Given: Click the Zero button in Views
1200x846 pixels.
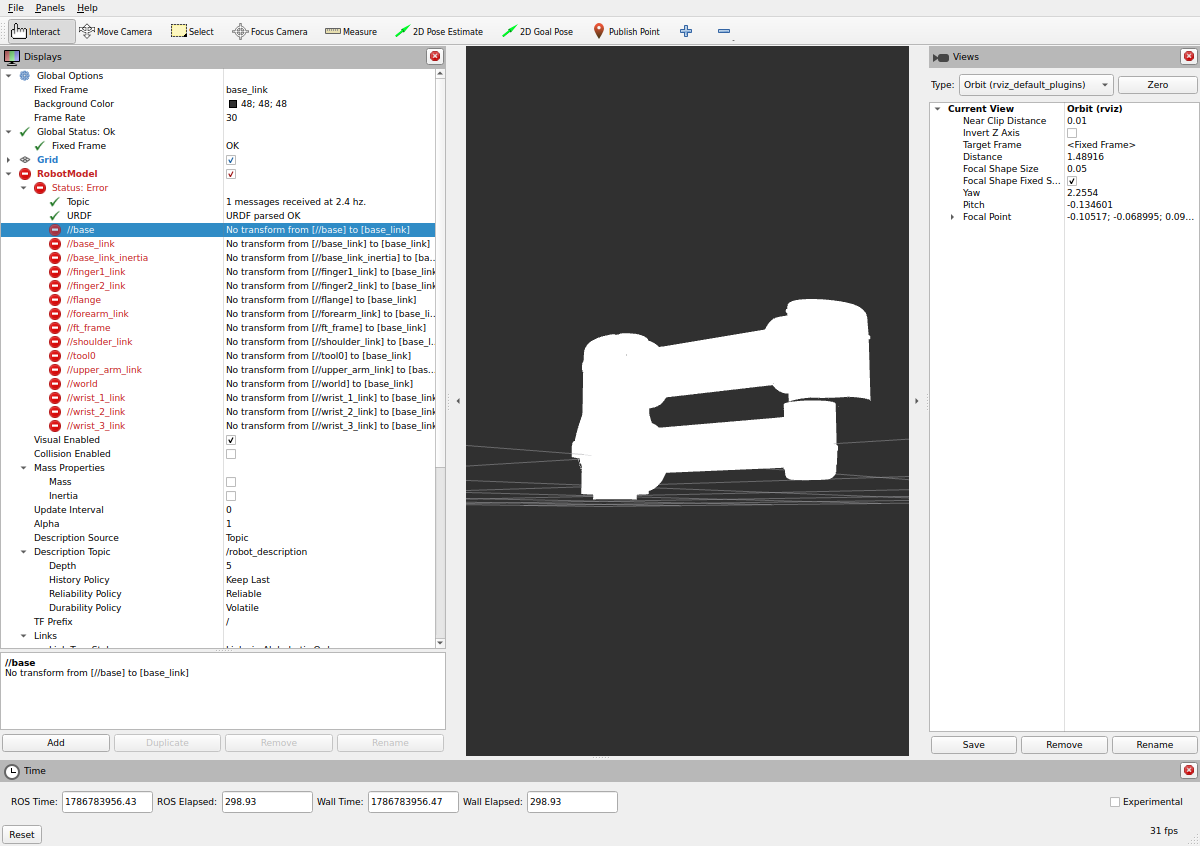Looking at the screenshot, I should pyautogui.click(x=1157, y=85).
